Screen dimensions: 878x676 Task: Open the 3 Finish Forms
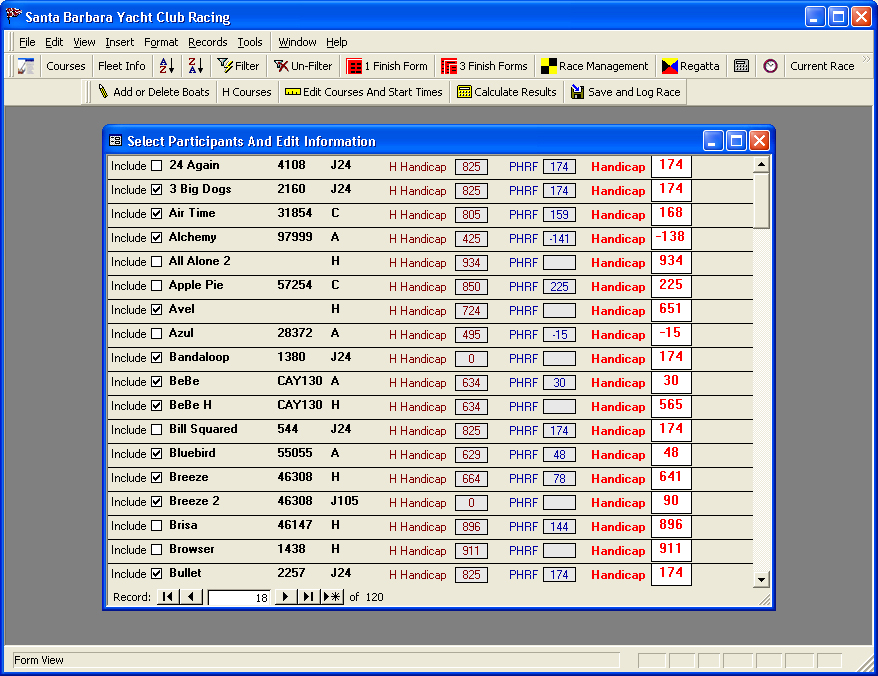[x=484, y=66]
